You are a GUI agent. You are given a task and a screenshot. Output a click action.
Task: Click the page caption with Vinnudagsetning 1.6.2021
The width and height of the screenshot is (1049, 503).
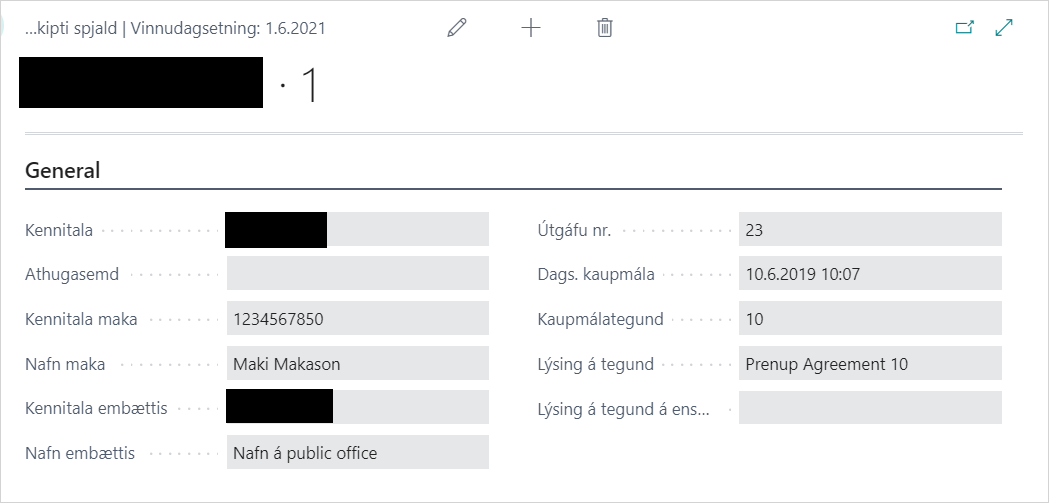[175, 29]
